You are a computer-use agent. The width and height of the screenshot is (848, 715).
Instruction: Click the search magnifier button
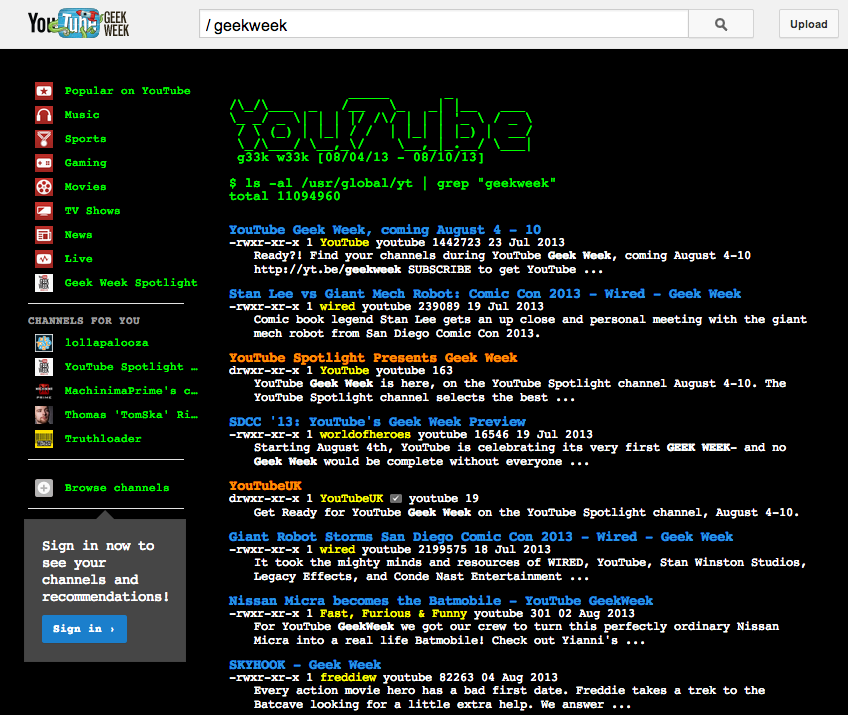tap(721, 25)
